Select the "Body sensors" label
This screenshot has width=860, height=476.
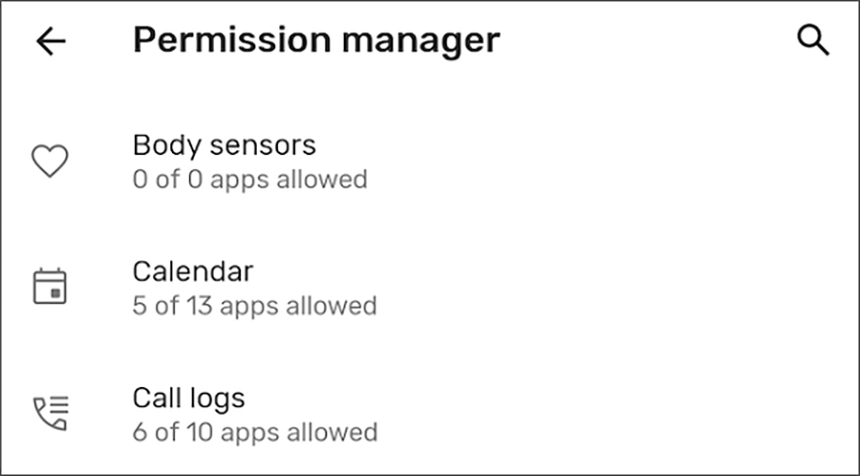click(x=224, y=145)
